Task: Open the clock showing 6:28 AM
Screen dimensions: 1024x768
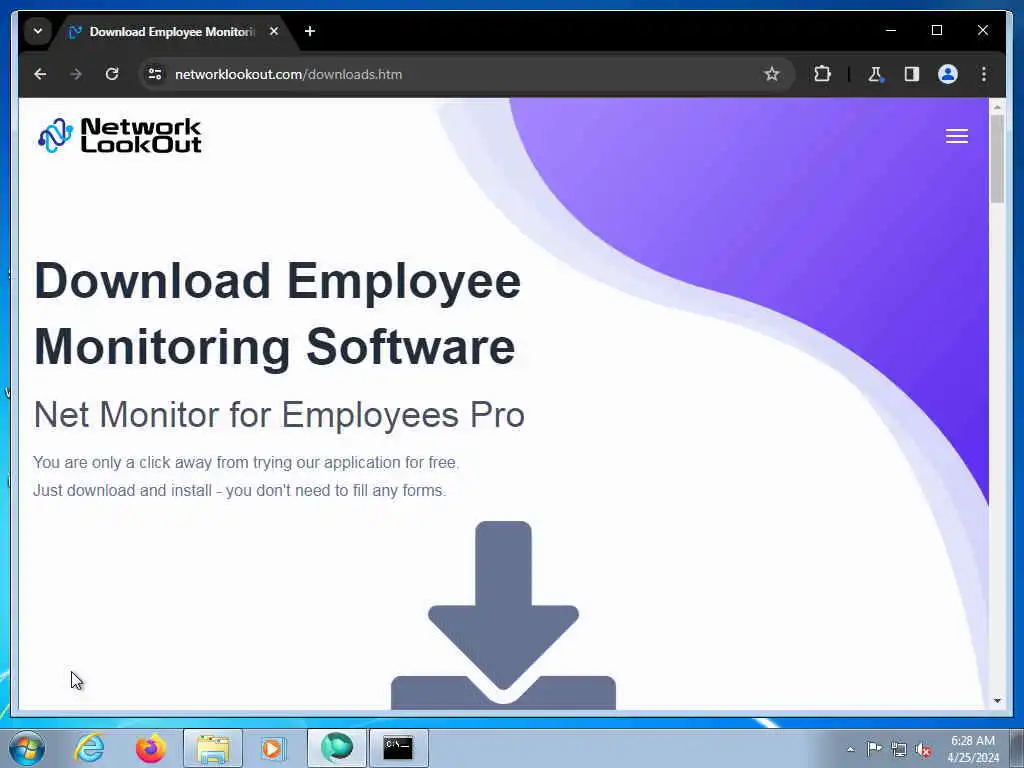Action: [x=973, y=748]
